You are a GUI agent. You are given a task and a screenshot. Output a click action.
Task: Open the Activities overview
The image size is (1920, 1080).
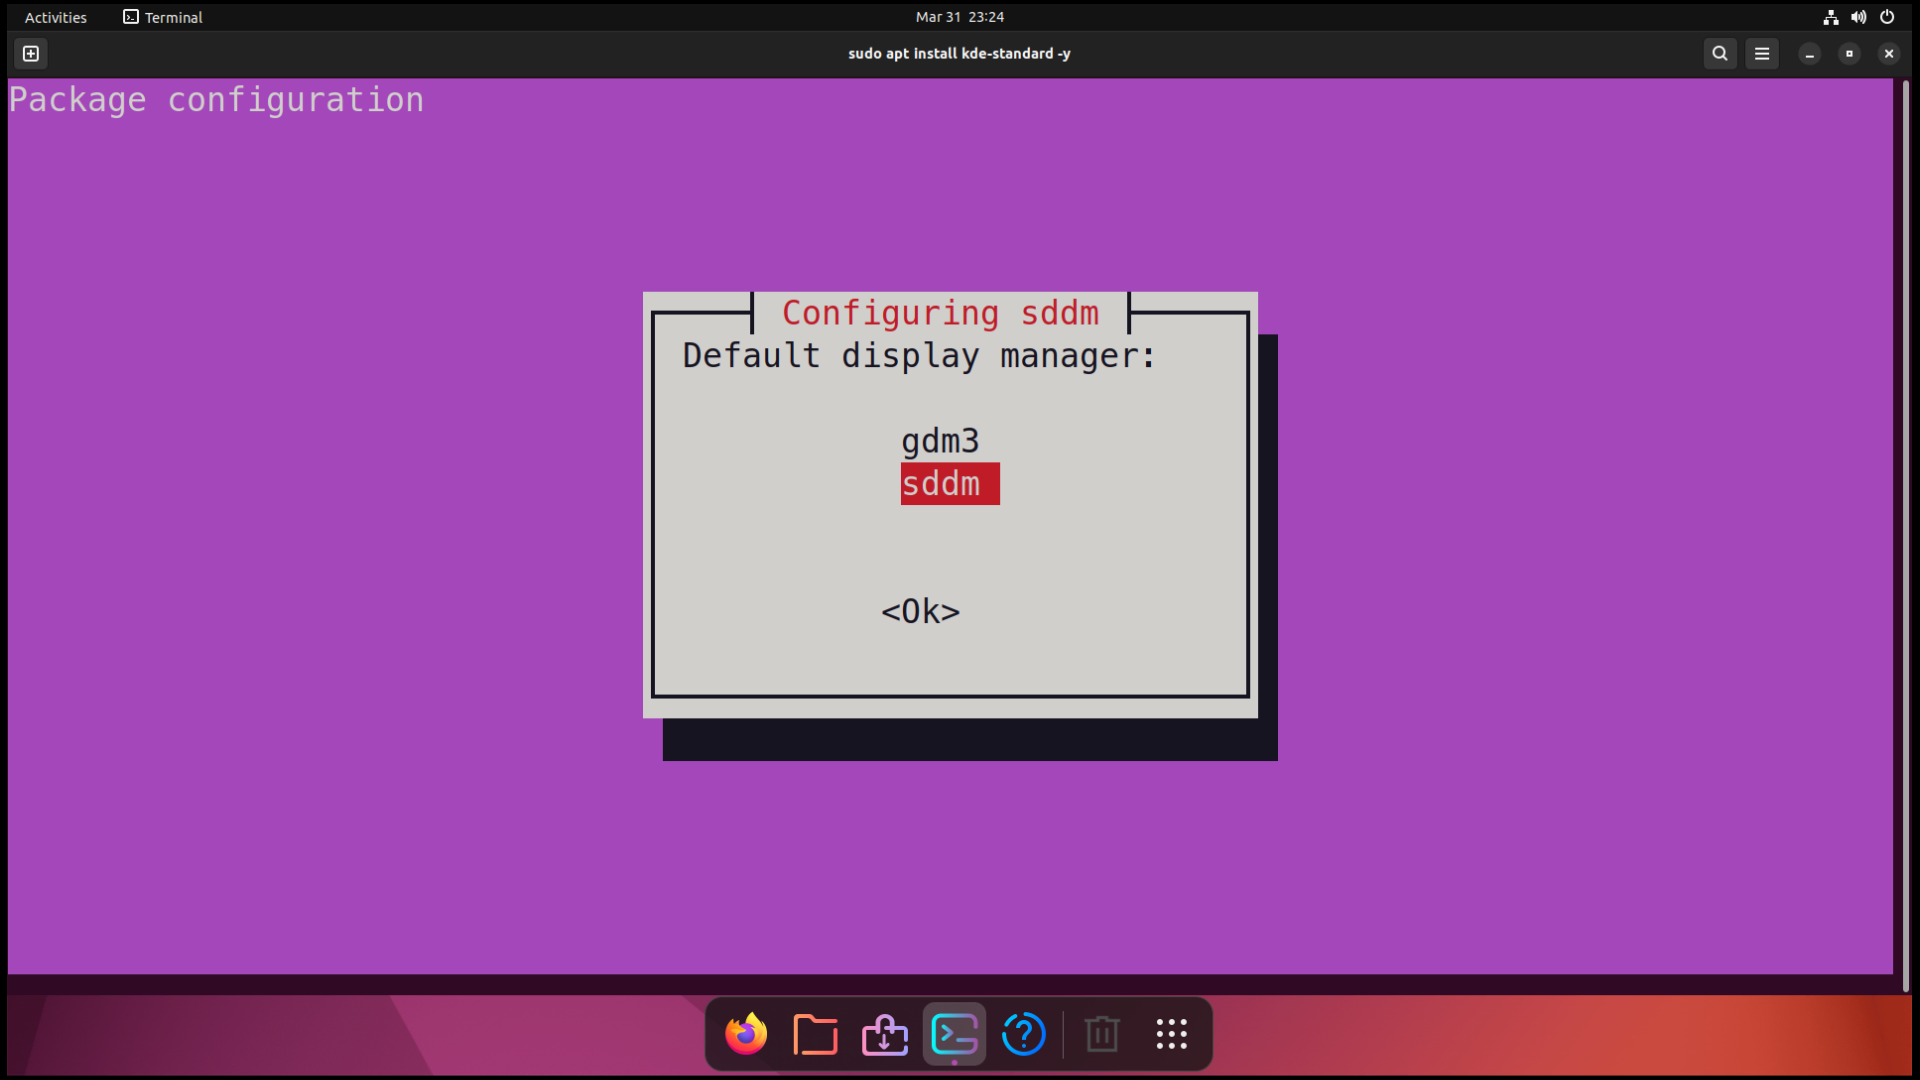click(56, 17)
